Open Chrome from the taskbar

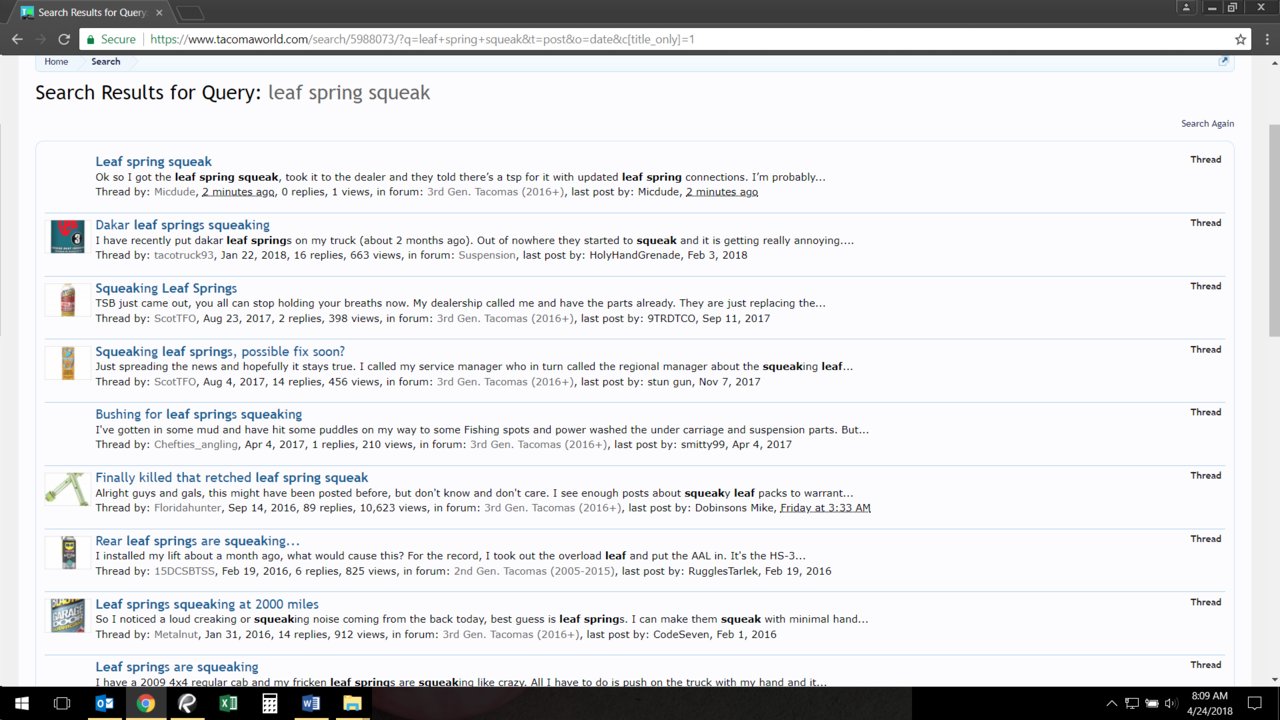coord(146,703)
